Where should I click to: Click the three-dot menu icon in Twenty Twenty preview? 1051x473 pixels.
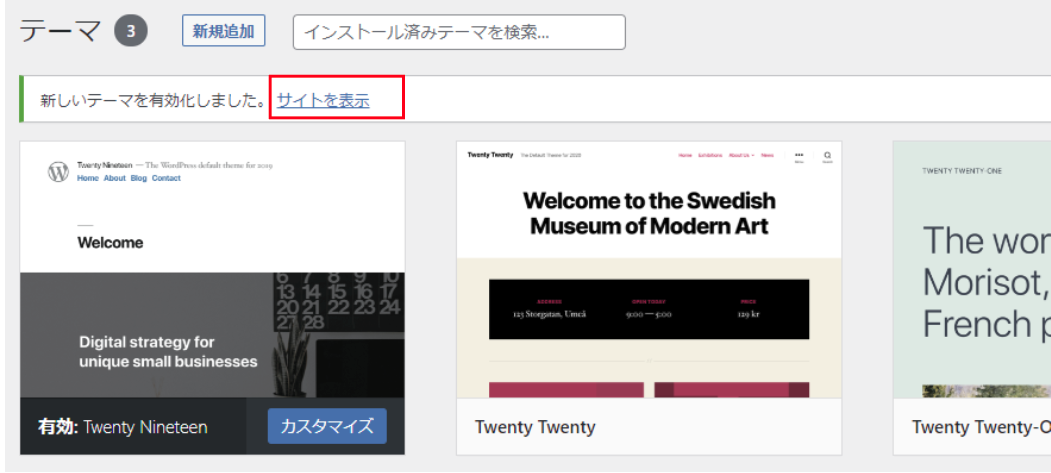pos(799,156)
